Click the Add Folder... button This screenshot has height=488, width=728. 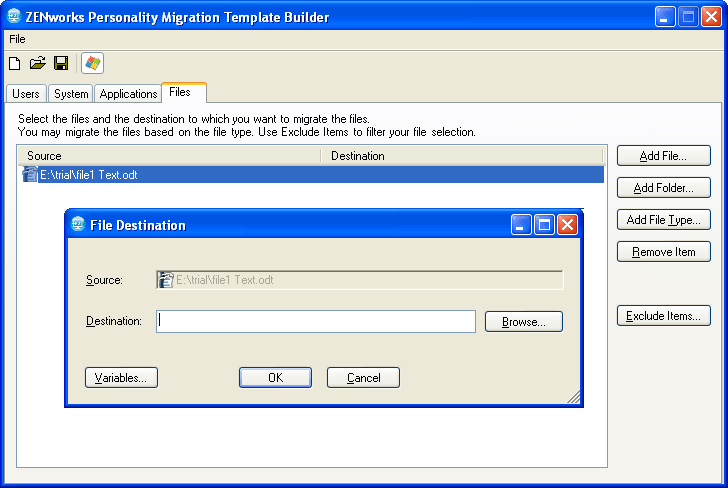click(x=663, y=188)
